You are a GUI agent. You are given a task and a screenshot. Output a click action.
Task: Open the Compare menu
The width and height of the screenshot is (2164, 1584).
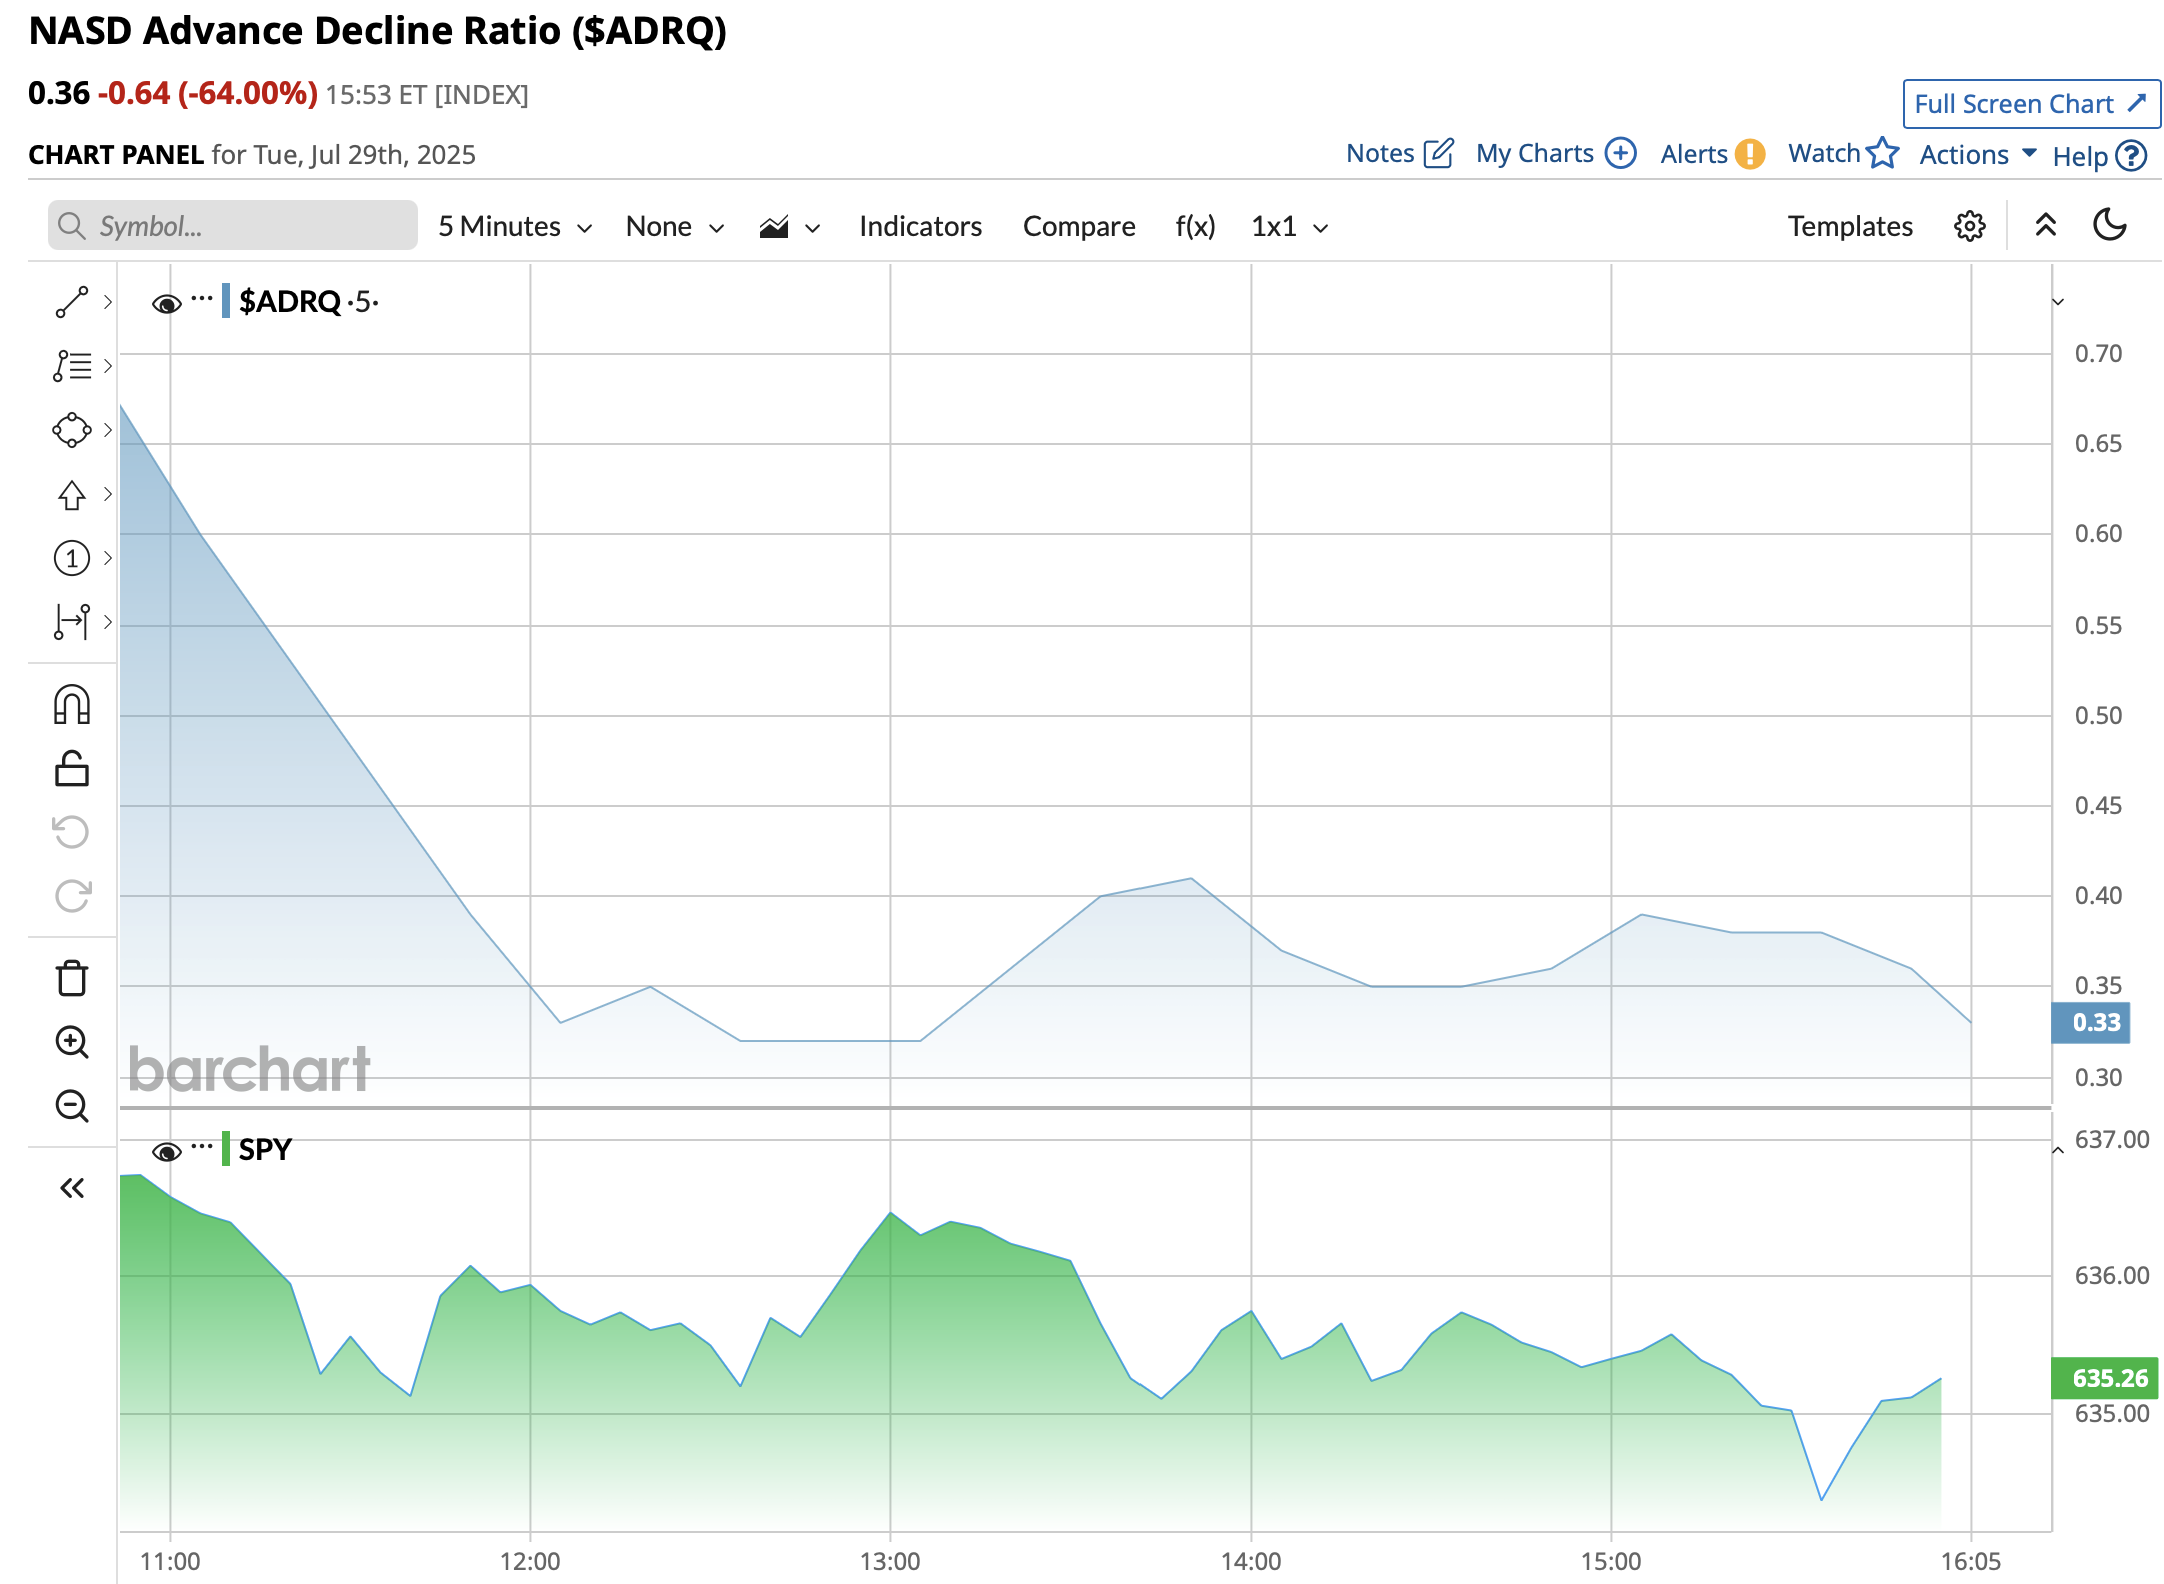tap(1078, 227)
